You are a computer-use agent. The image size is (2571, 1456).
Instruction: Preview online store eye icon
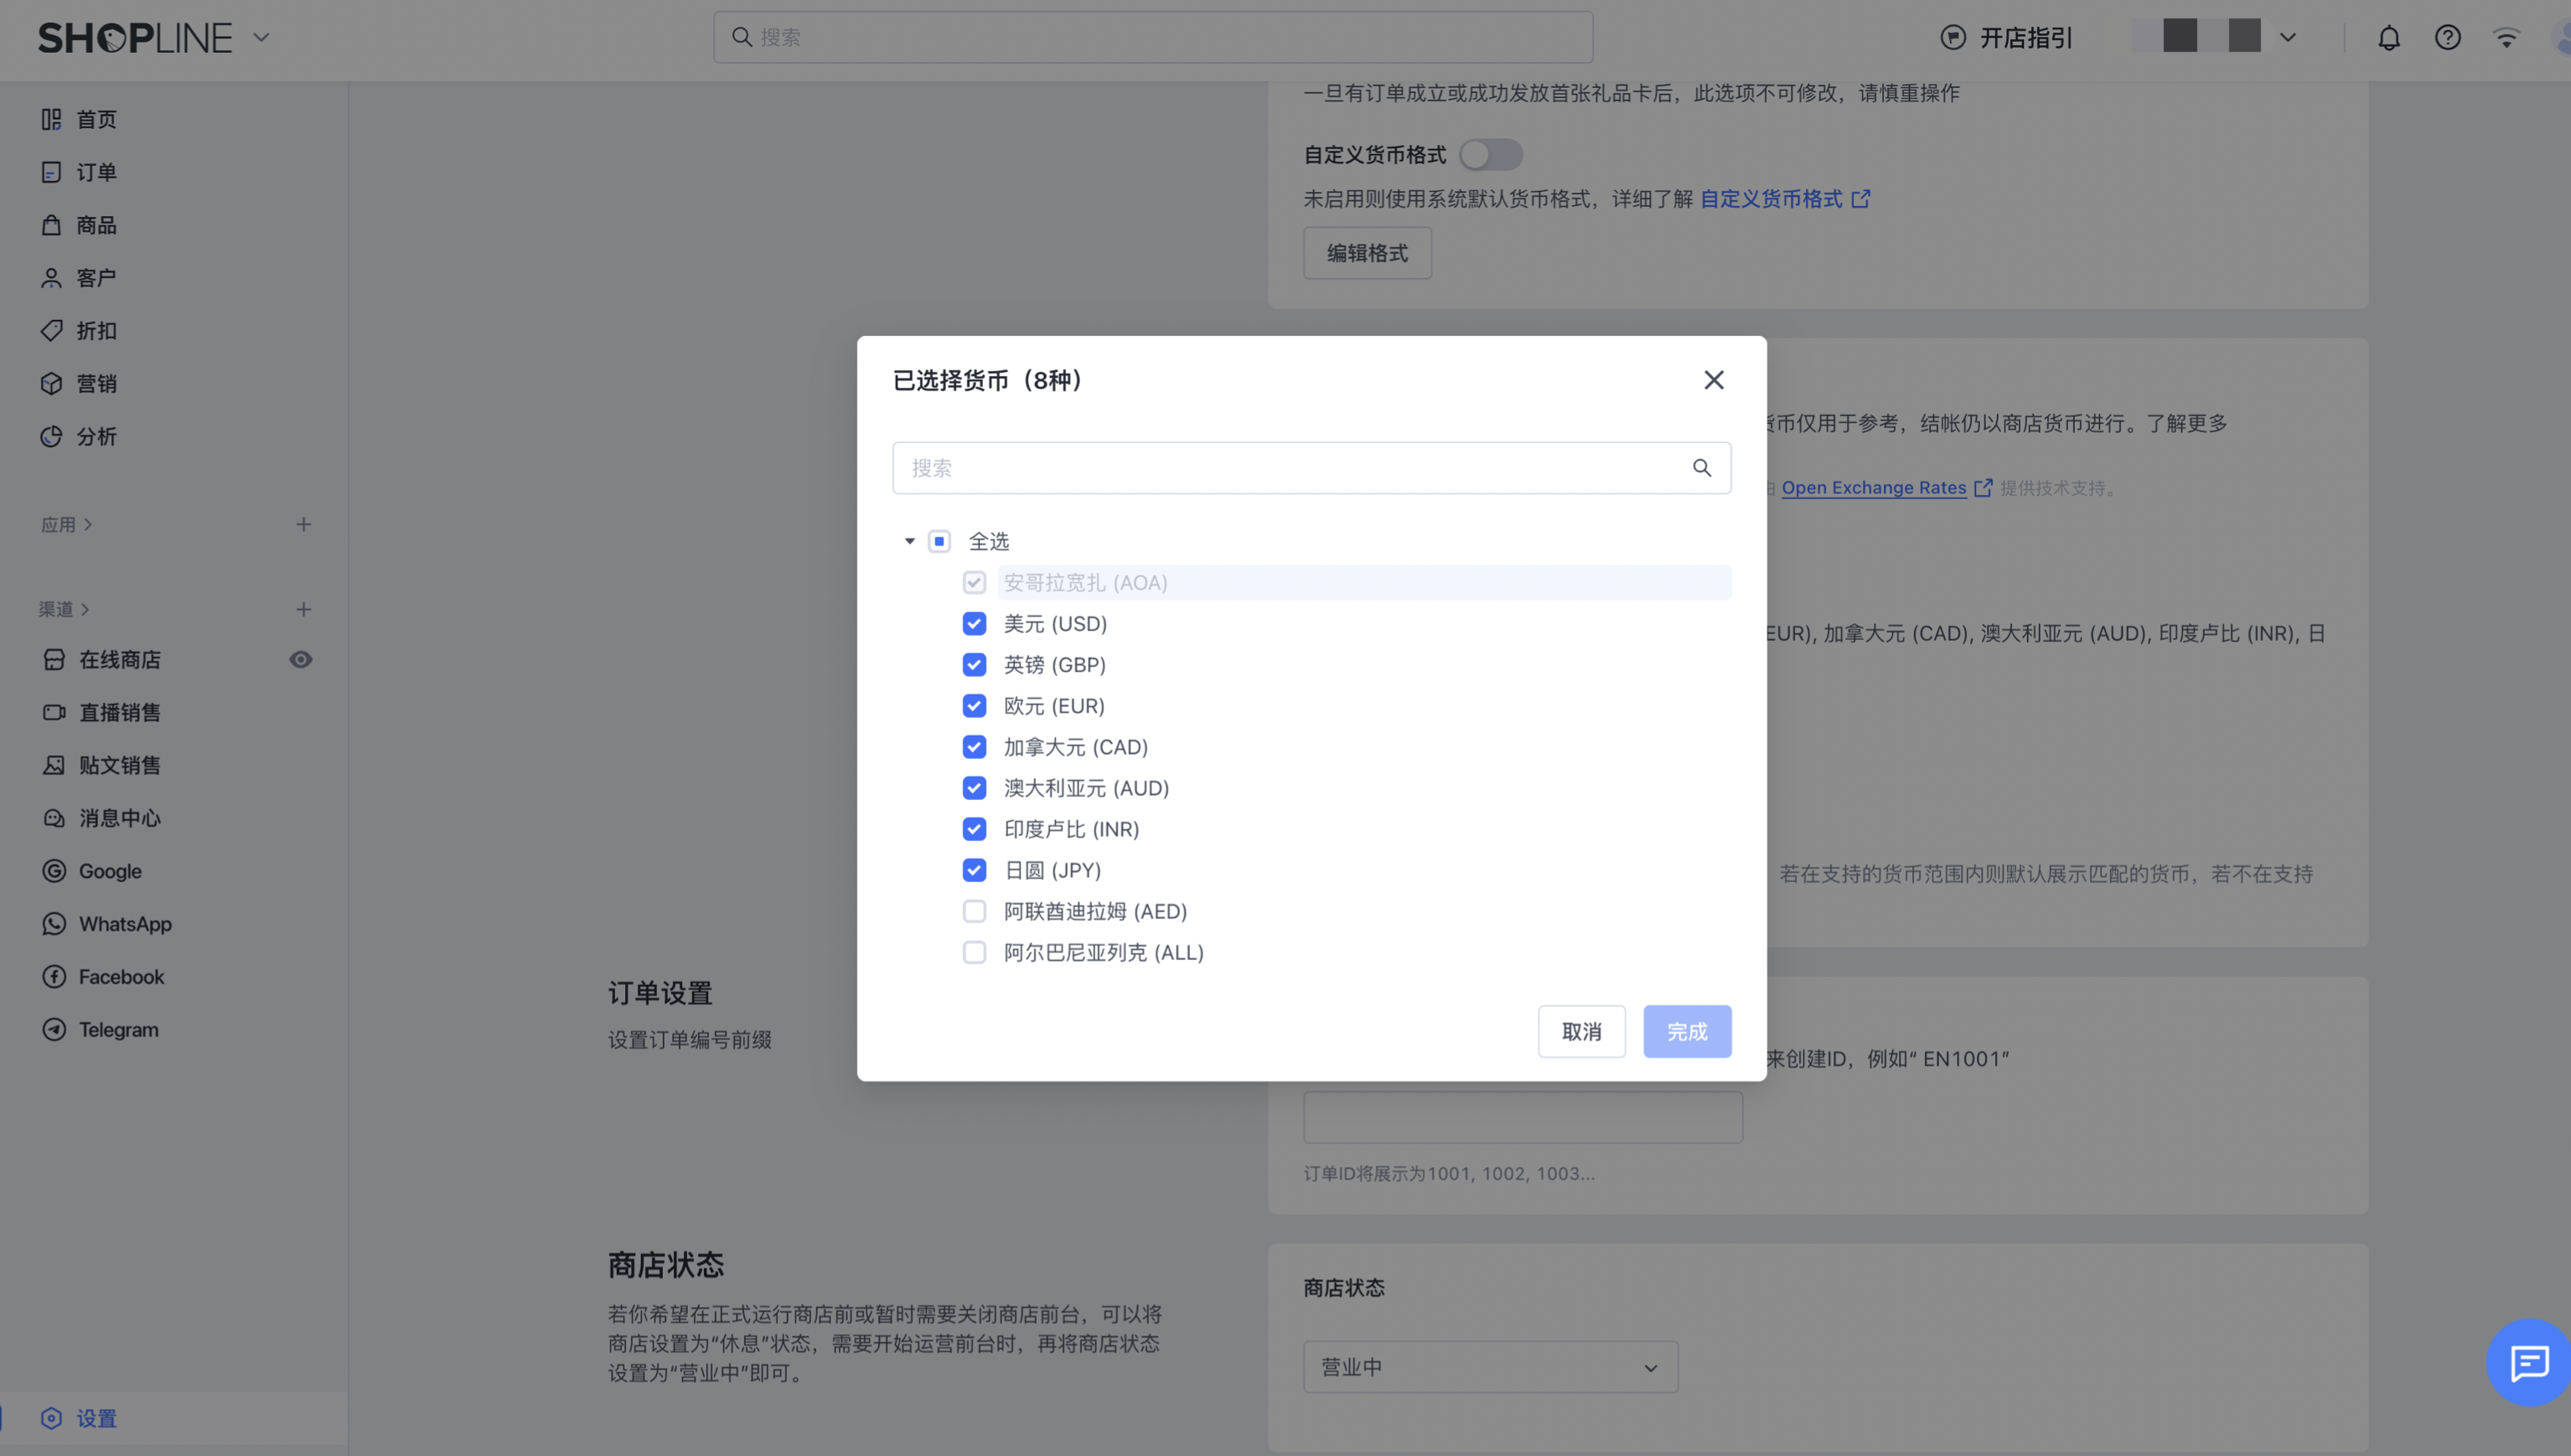[x=301, y=660]
